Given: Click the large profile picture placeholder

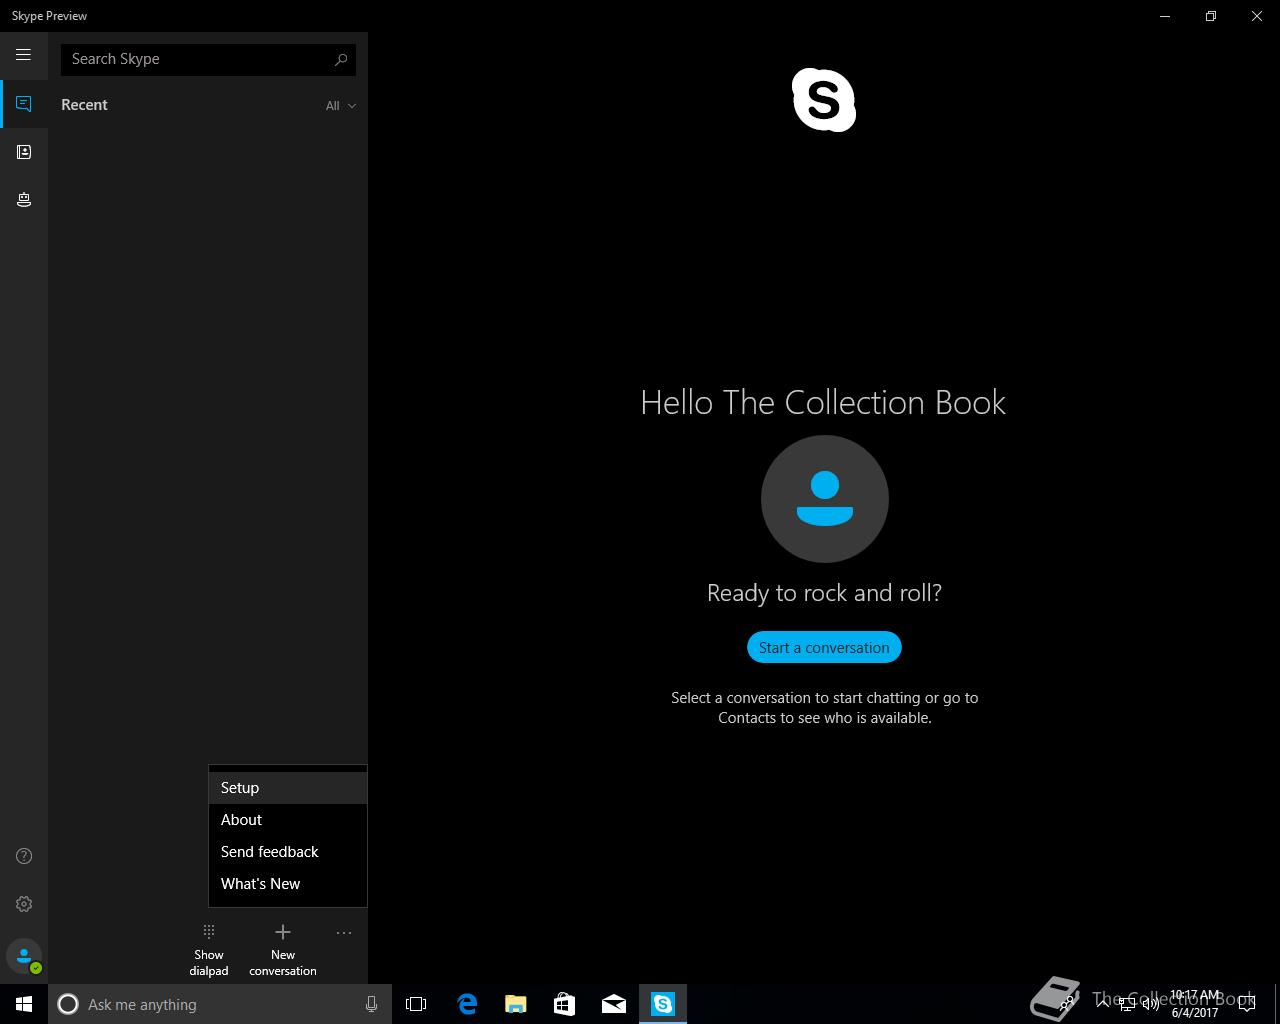Looking at the screenshot, I should (x=825, y=499).
